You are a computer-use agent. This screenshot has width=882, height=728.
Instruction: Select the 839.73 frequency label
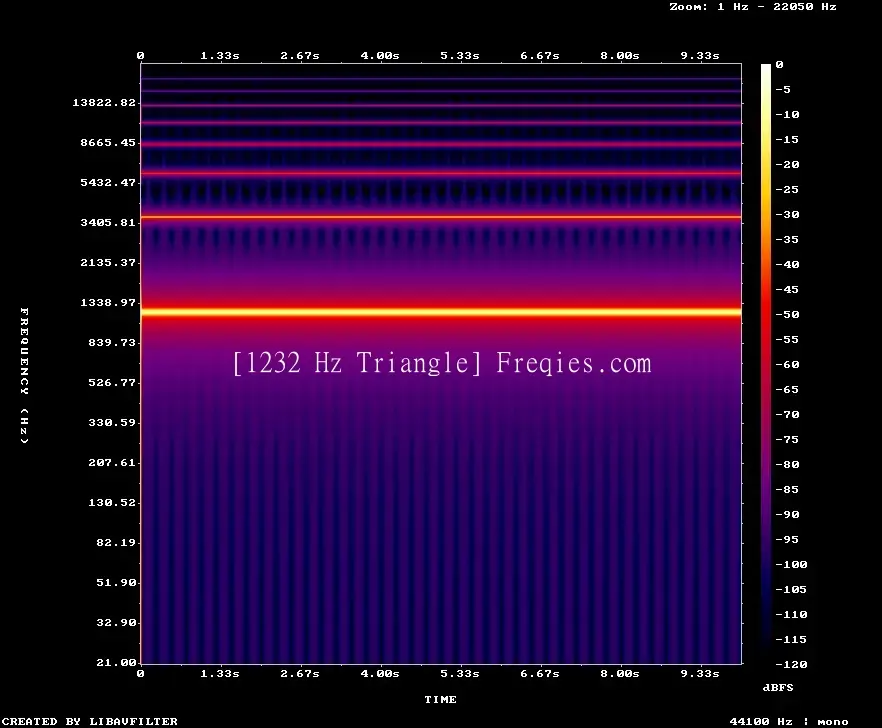click(112, 342)
